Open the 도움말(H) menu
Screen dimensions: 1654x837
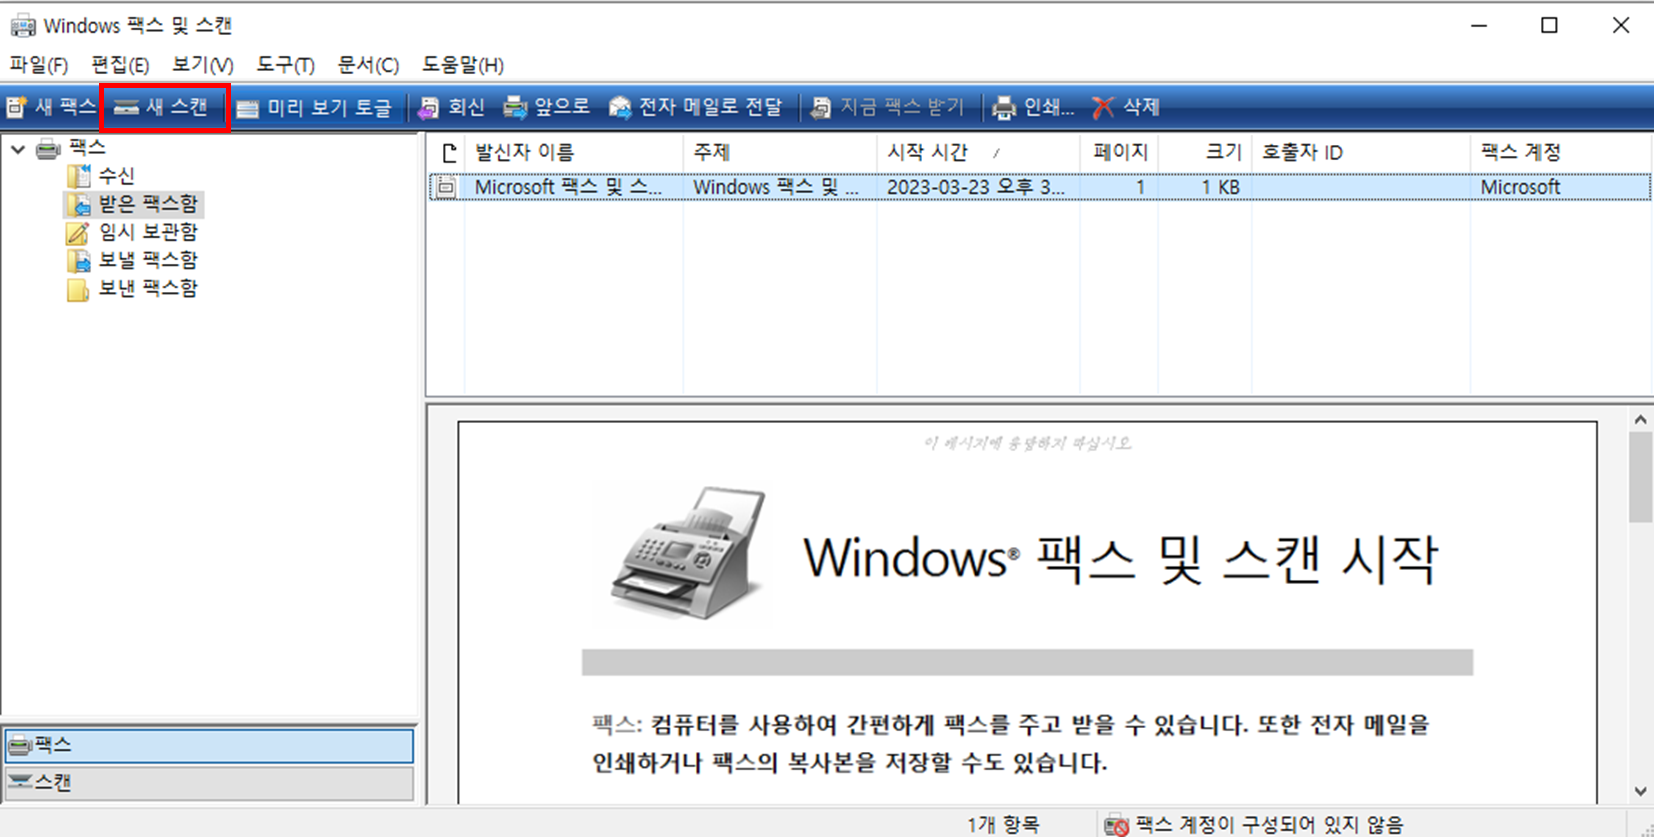click(462, 65)
